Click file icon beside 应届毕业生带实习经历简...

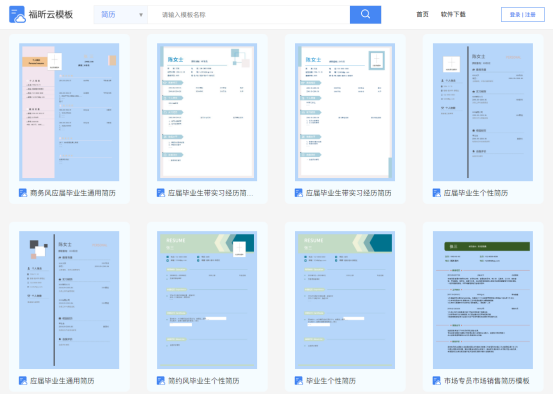coord(161,193)
